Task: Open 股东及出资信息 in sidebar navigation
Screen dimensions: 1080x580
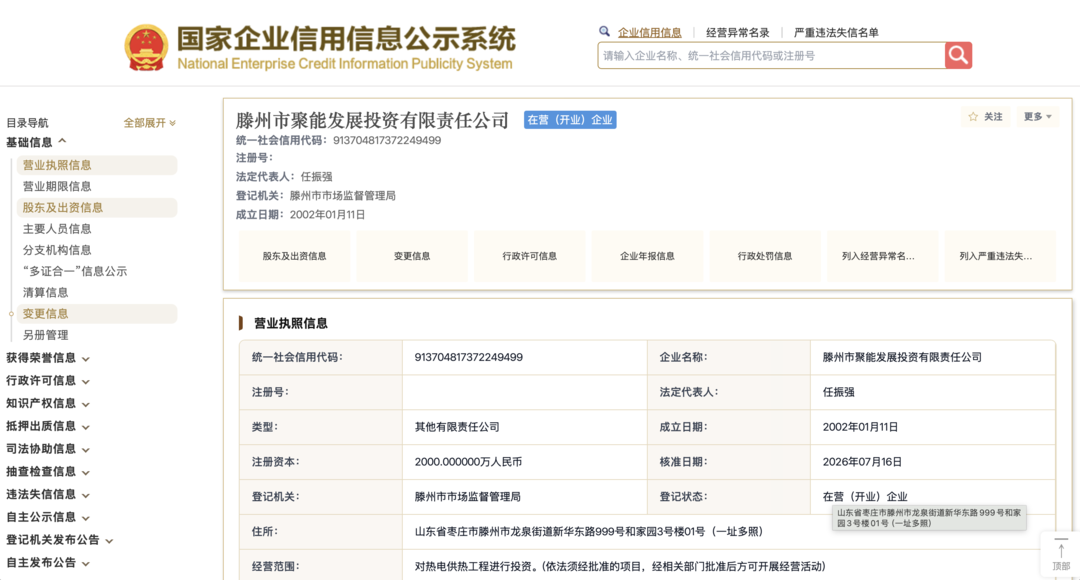Action: tap(96, 208)
